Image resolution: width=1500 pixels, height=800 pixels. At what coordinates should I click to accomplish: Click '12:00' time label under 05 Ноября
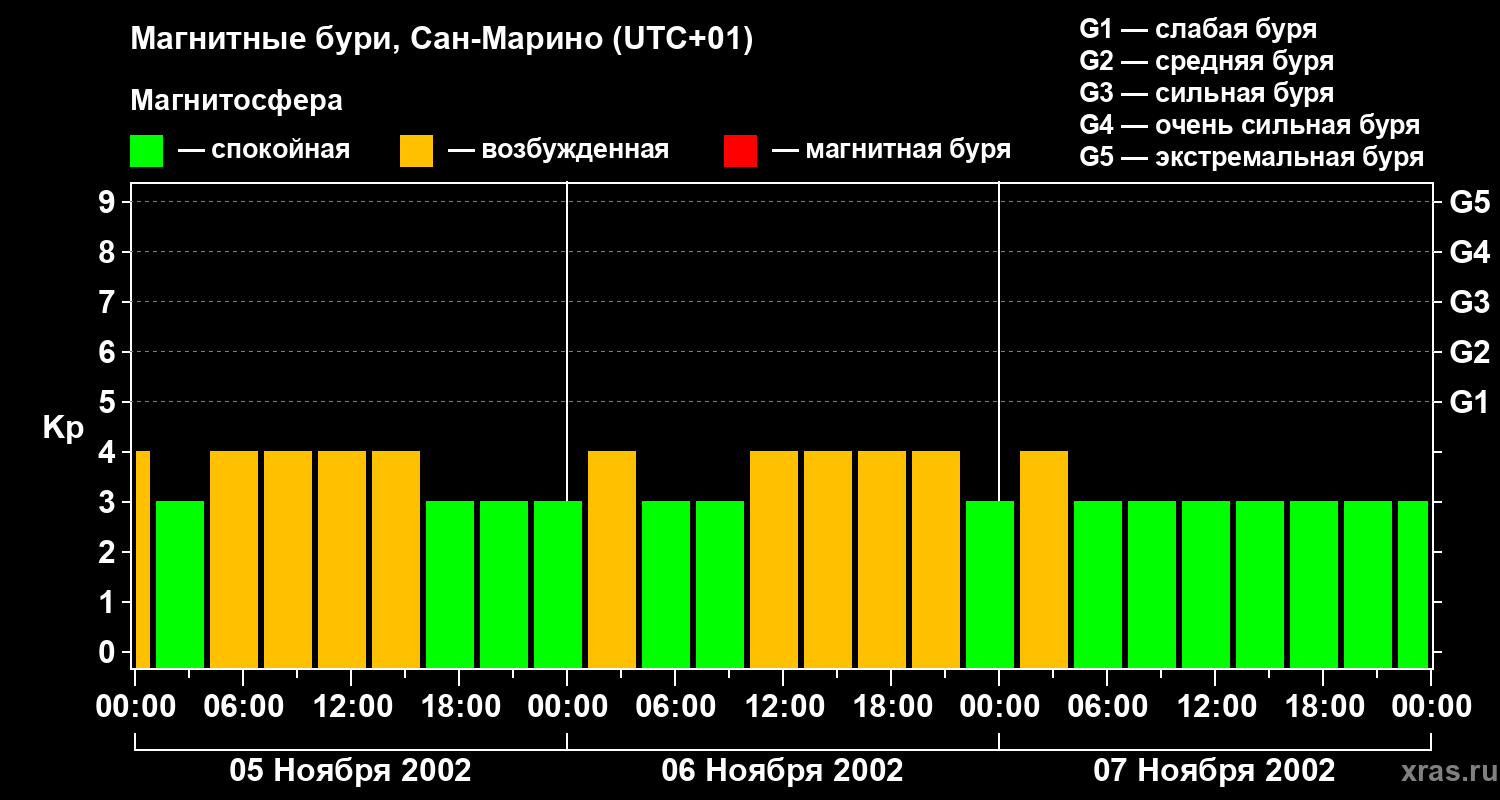(351, 706)
